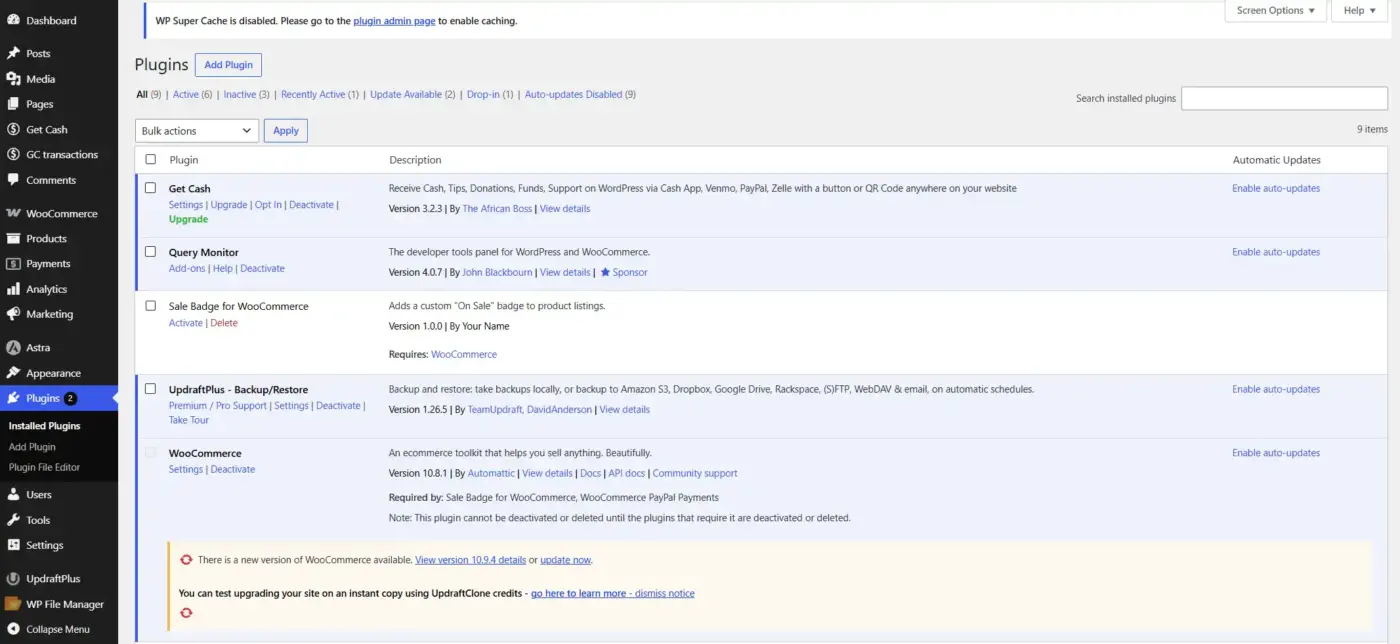Click the Products box icon

point(13,238)
